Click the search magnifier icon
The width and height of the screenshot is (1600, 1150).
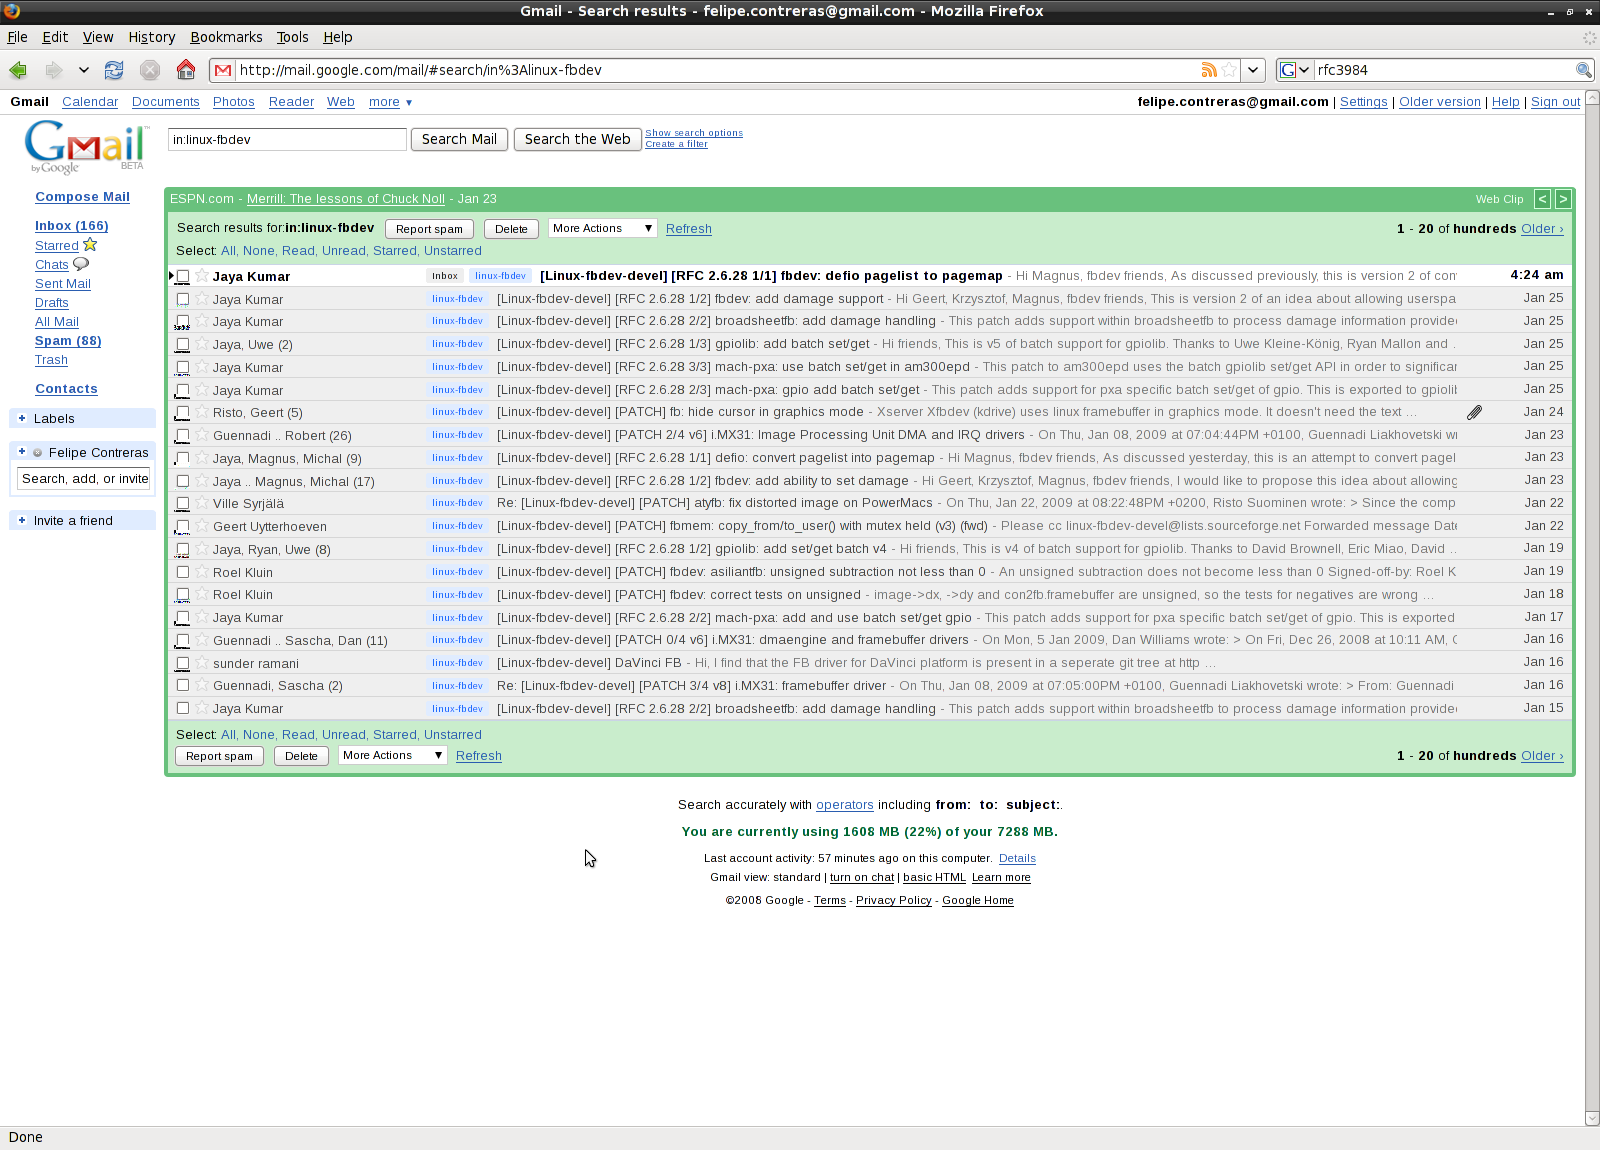click(1583, 70)
